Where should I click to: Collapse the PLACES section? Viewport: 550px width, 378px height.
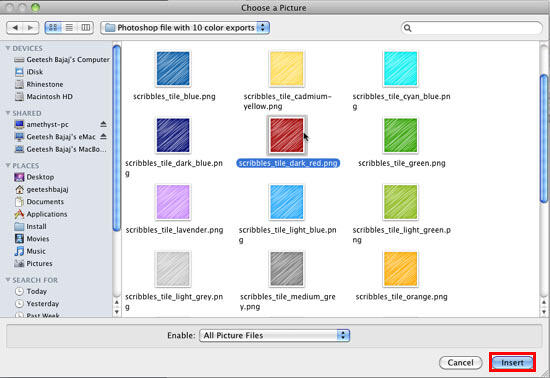tap(8, 165)
